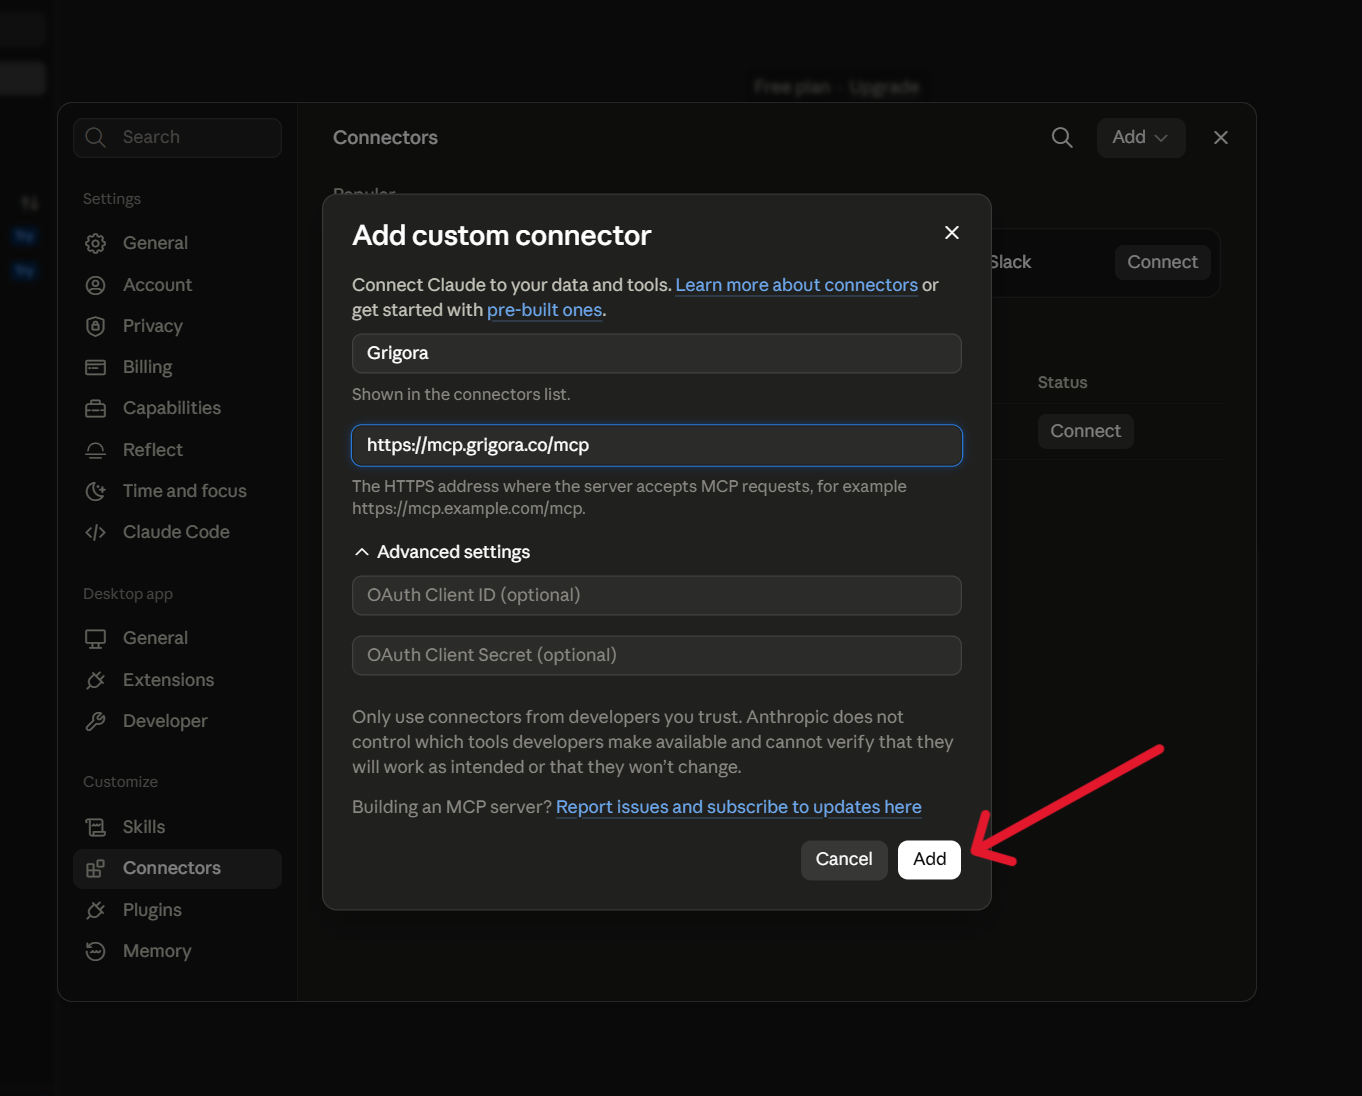The width and height of the screenshot is (1362, 1096).
Task: Open Learn more about connectors link
Action: [x=796, y=285]
